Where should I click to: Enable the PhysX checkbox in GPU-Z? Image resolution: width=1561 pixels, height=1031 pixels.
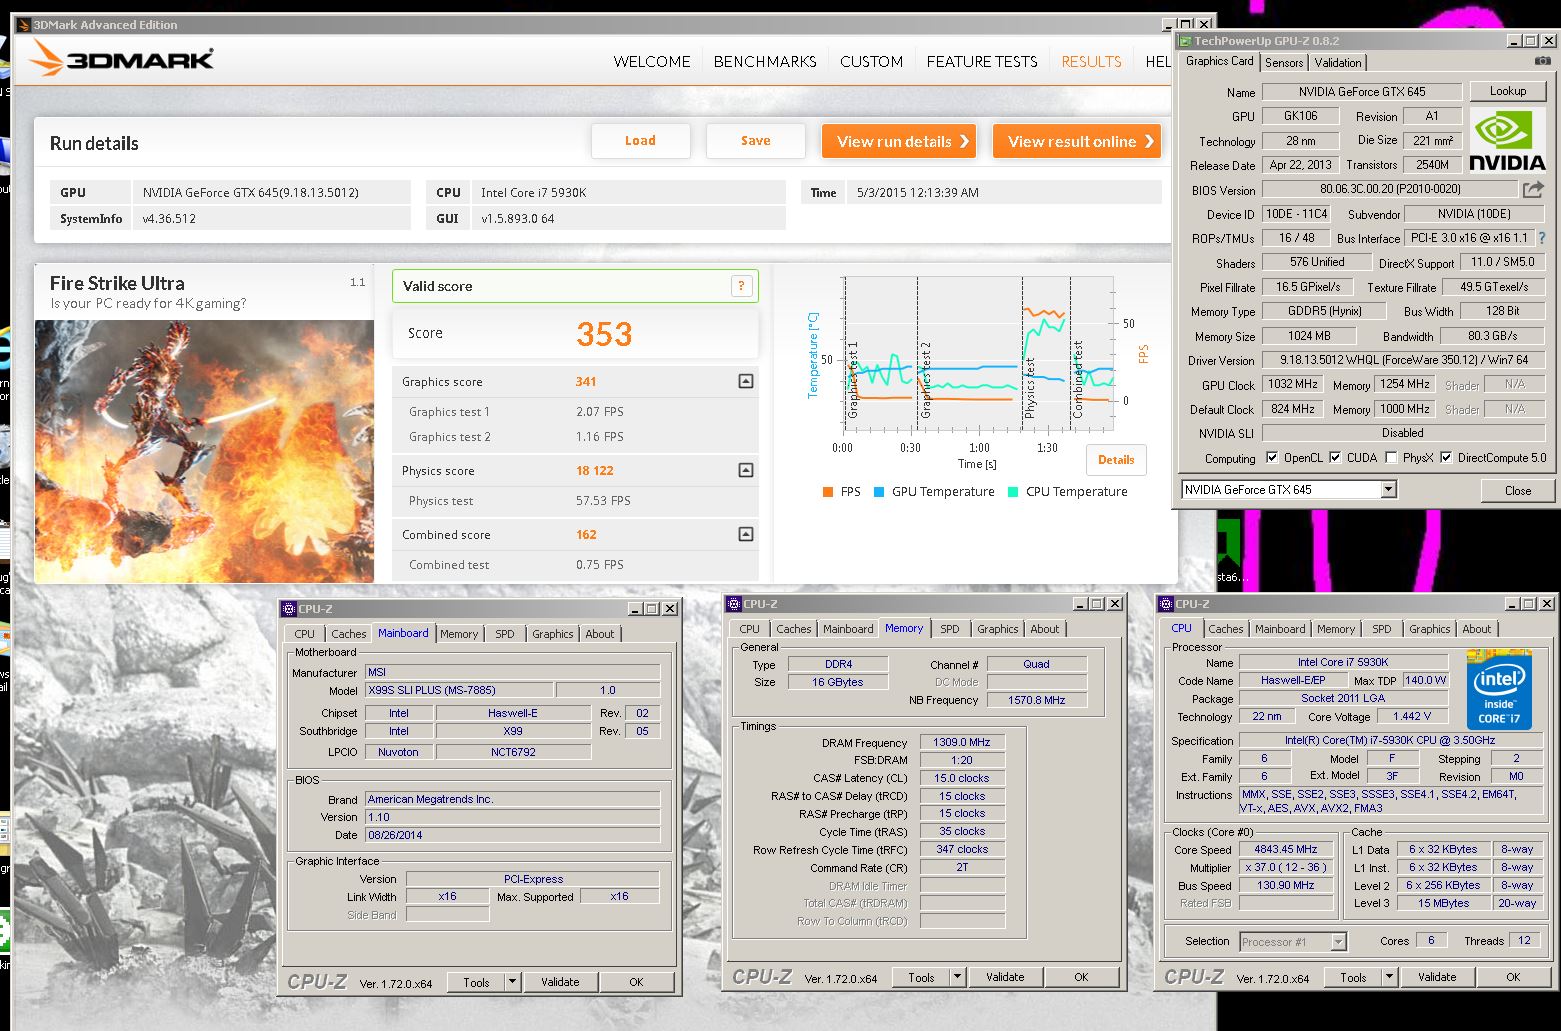(1391, 458)
